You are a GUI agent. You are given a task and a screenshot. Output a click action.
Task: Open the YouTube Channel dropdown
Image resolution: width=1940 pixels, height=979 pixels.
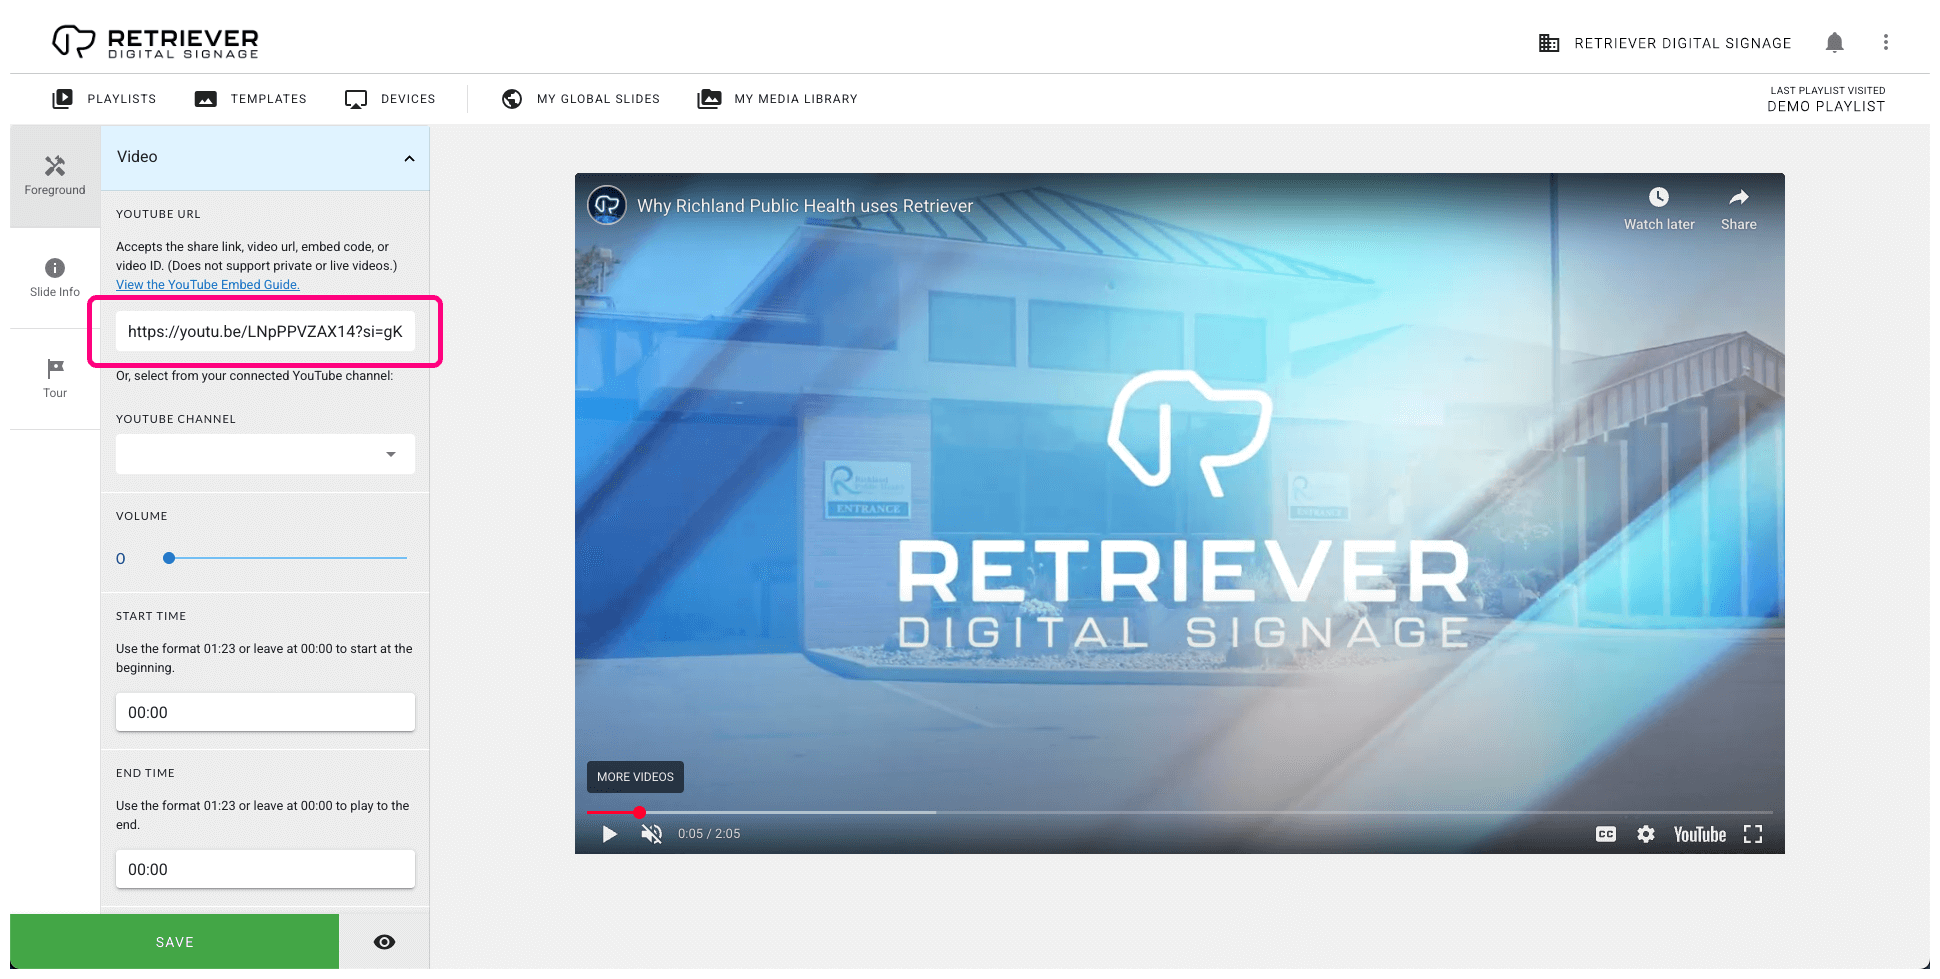pyautogui.click(x=265, y=454)
